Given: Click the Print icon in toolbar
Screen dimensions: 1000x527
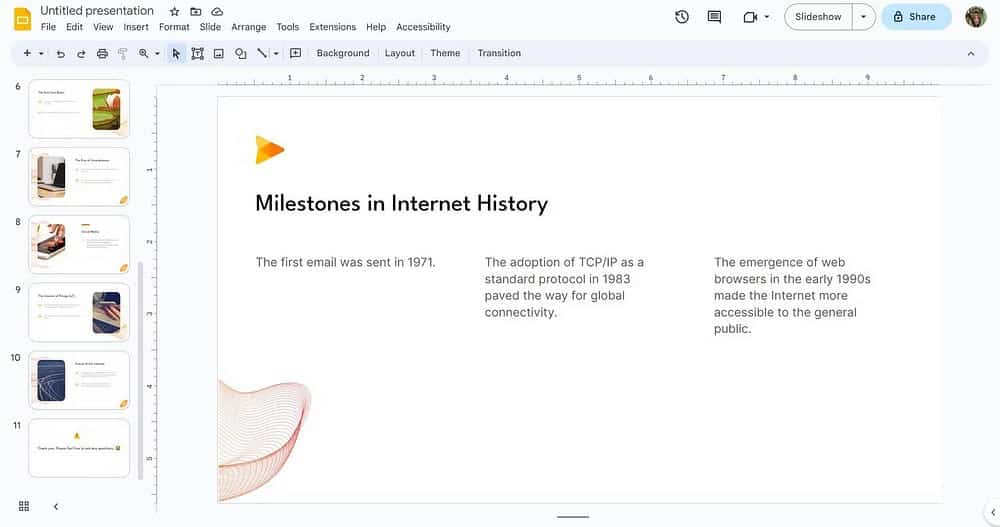Looking at the screenshot, I should pyautogui.click(x=102, y=53).
